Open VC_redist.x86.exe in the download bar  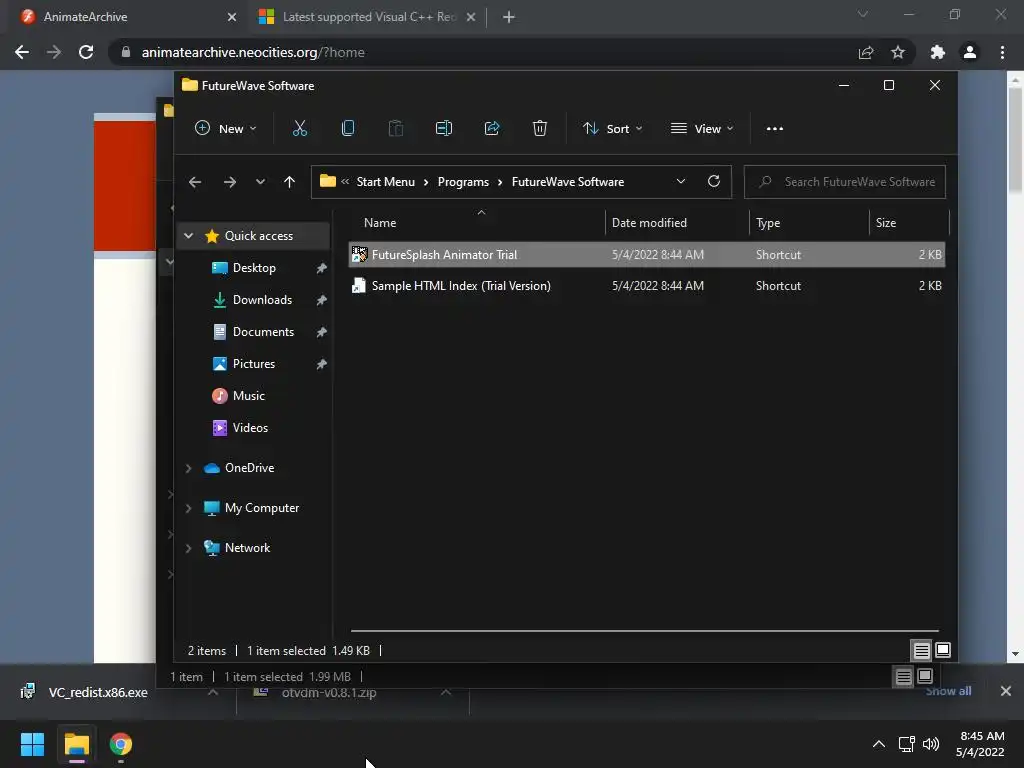(98, 692)
